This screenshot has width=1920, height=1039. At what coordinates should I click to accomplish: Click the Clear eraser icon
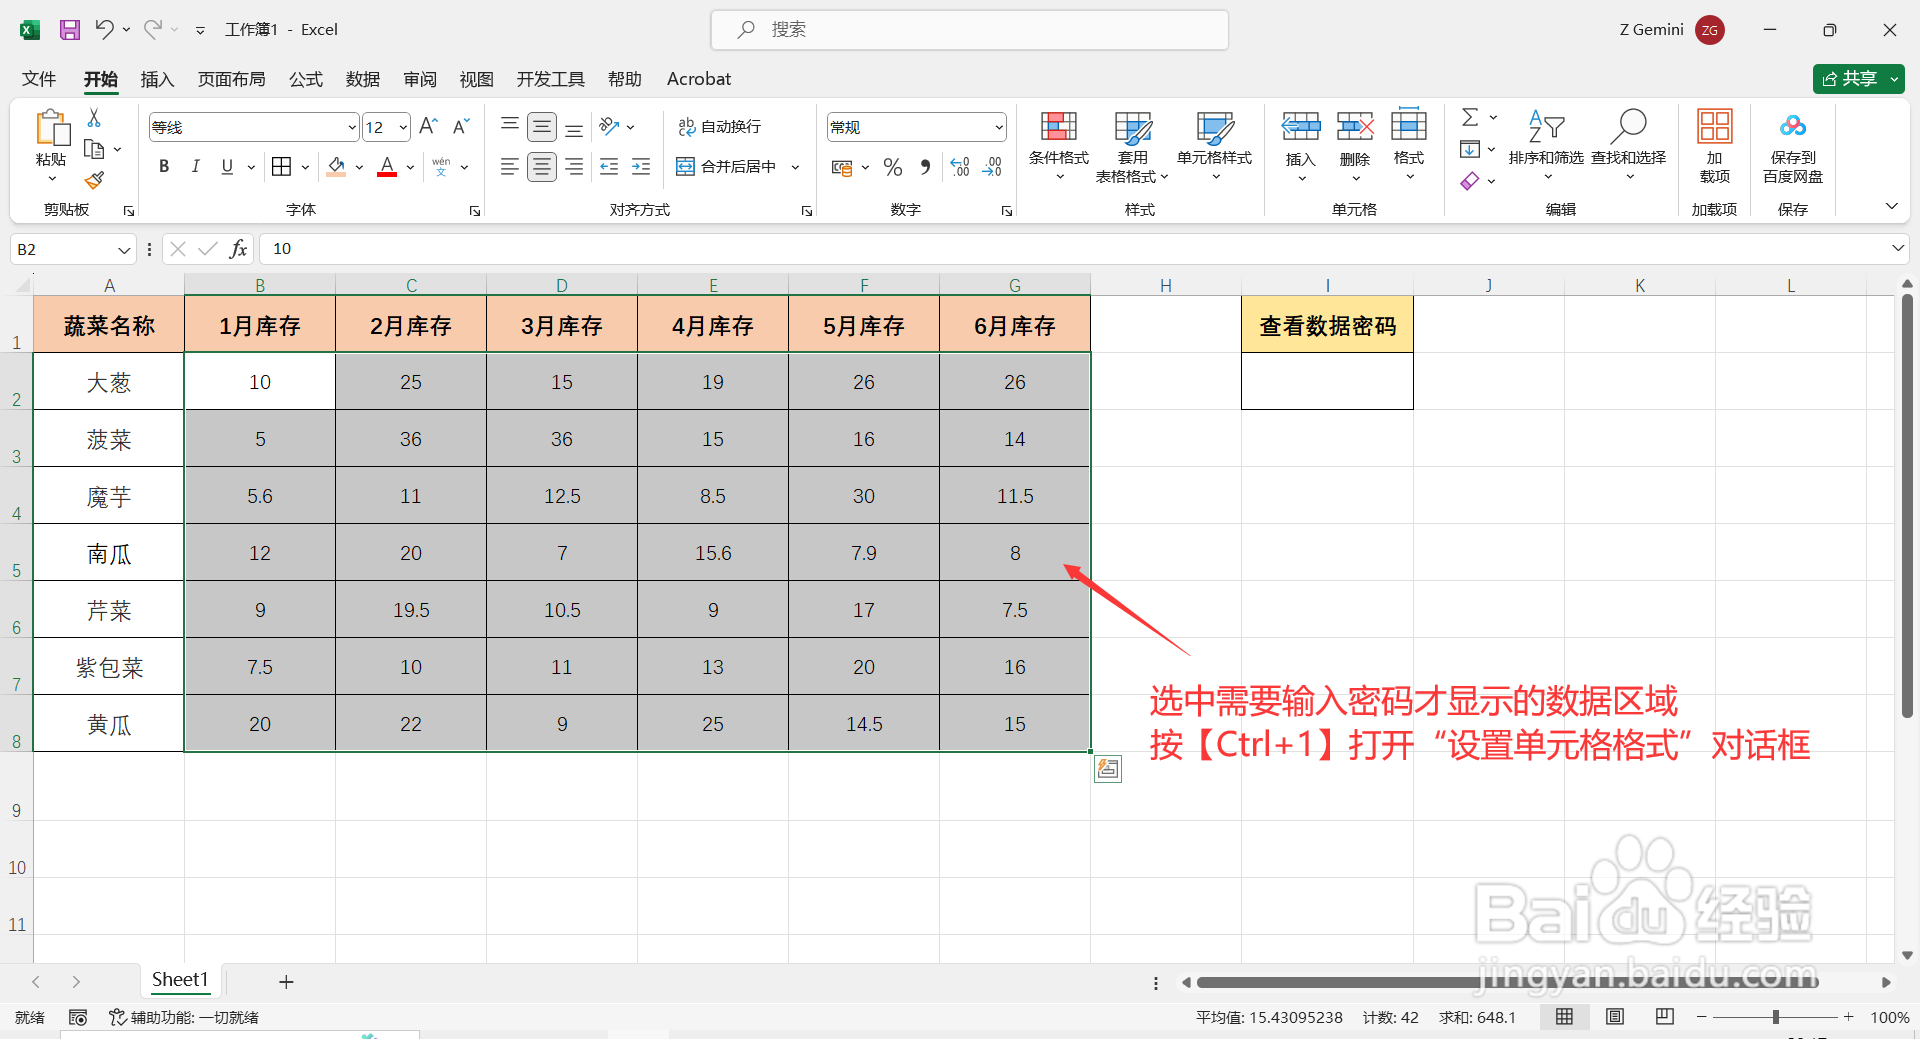pos(1469,181)
